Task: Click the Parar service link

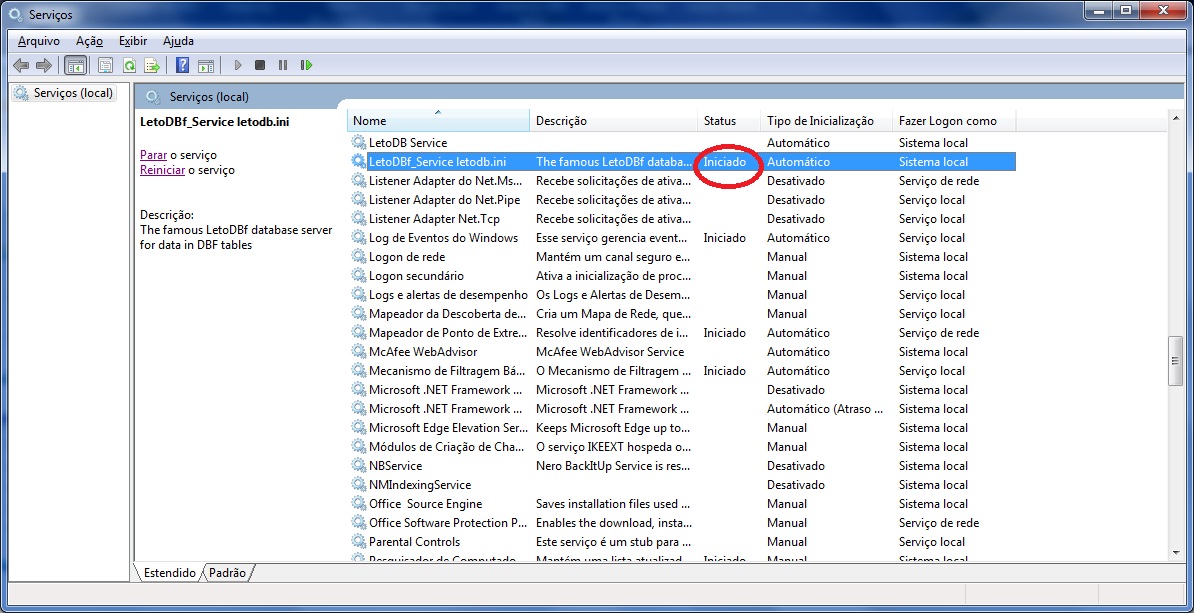Action: coord(153,155)
